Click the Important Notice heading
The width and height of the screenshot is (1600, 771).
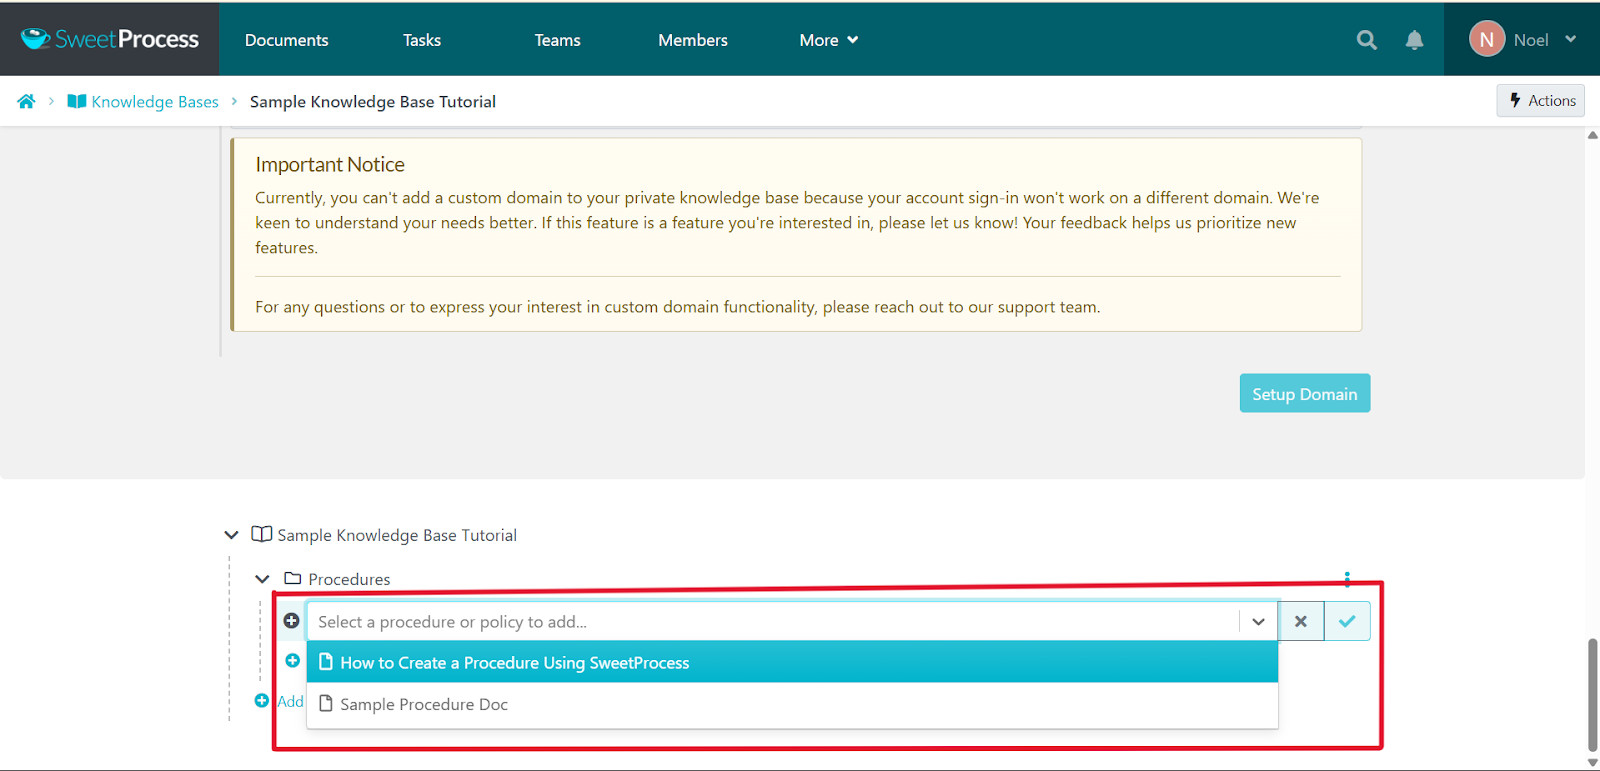pyautogui.click(x=330, y=165)
